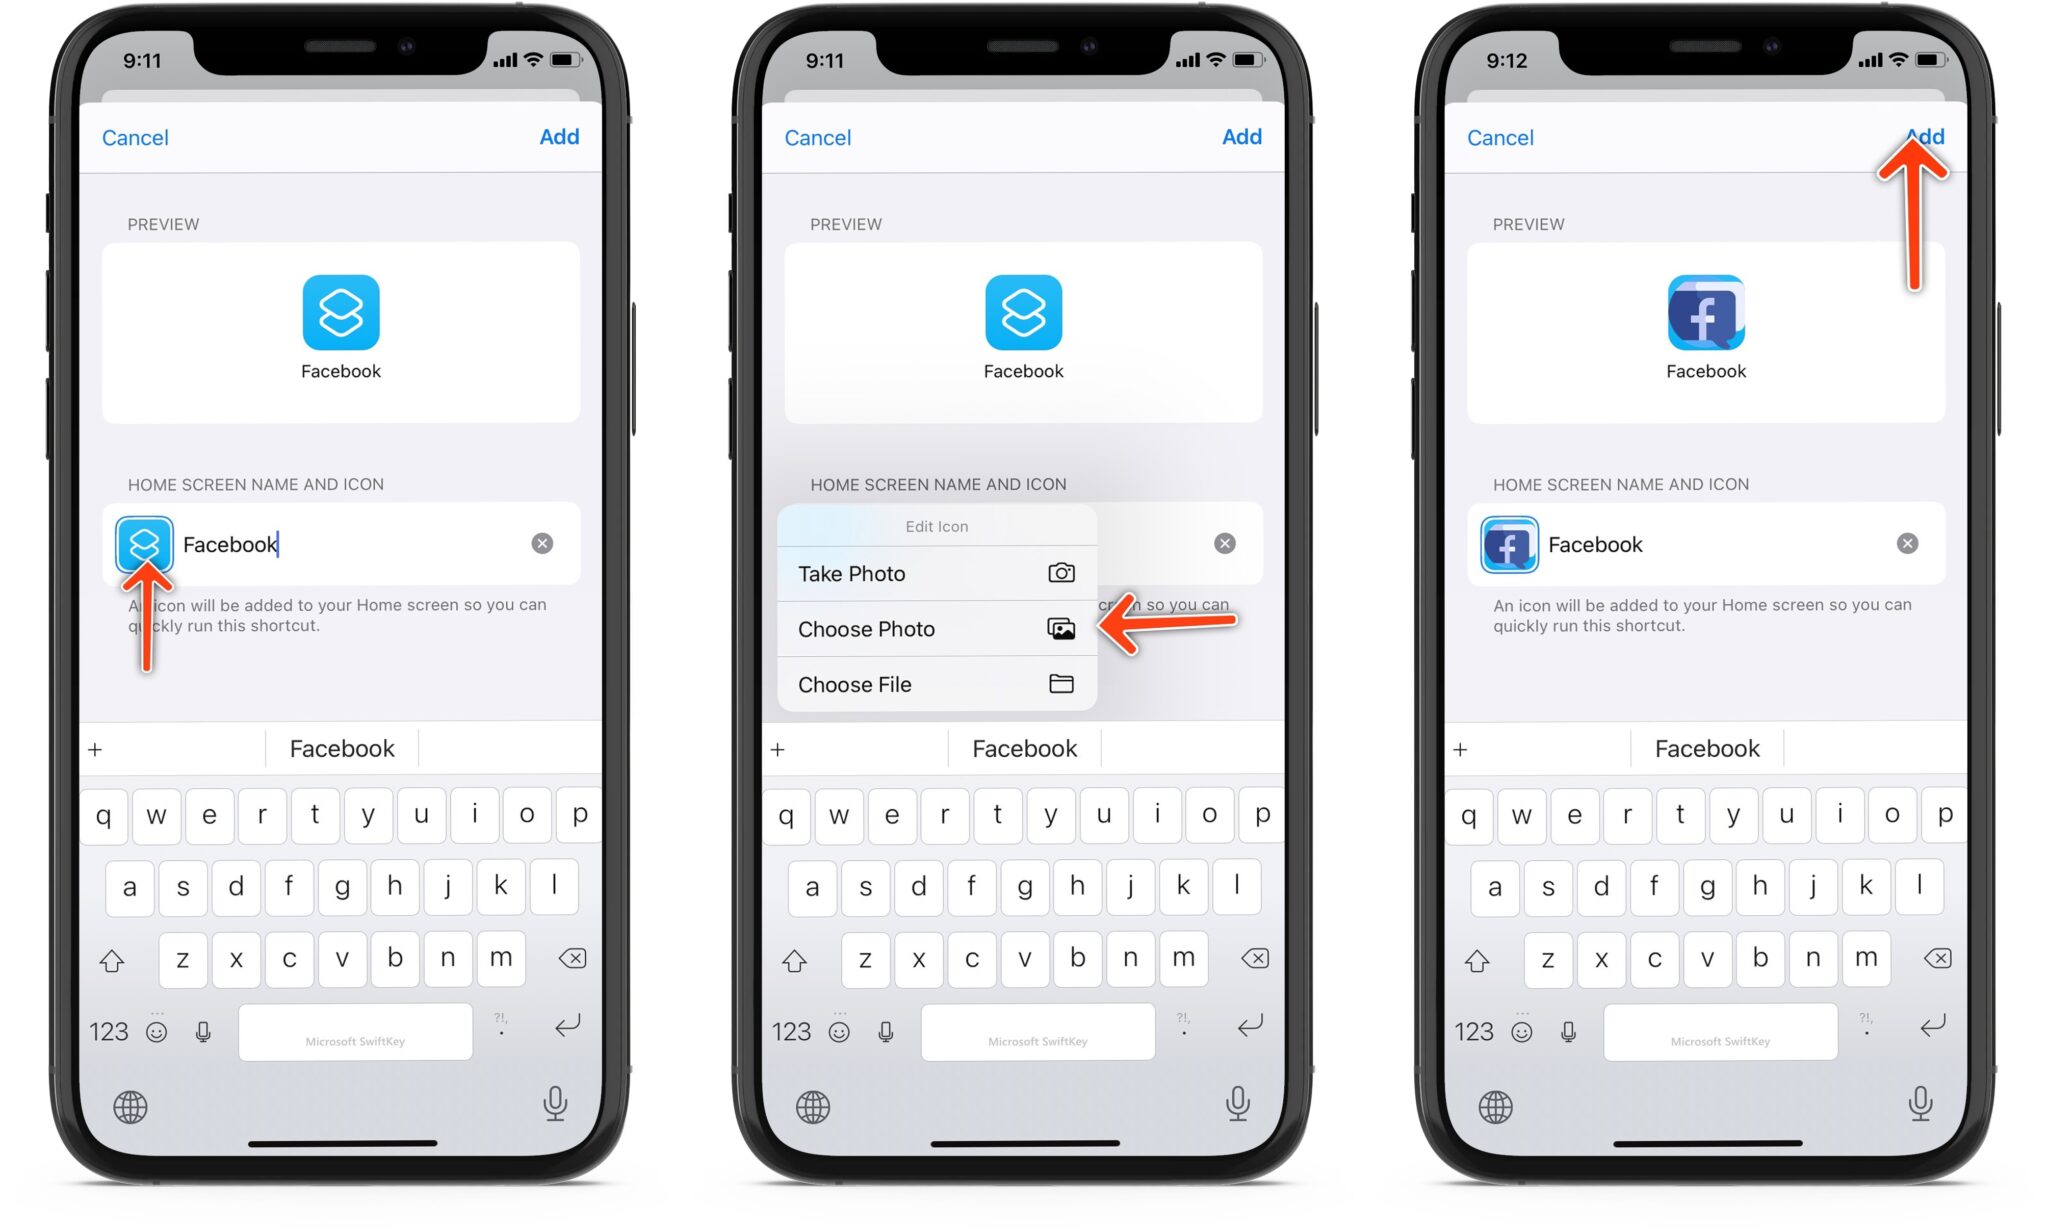Tap the Choose Photo image picker icon
The height and width of the screenshot is (1232, 2048).
pyautogui.click(x=1061, y=629)
